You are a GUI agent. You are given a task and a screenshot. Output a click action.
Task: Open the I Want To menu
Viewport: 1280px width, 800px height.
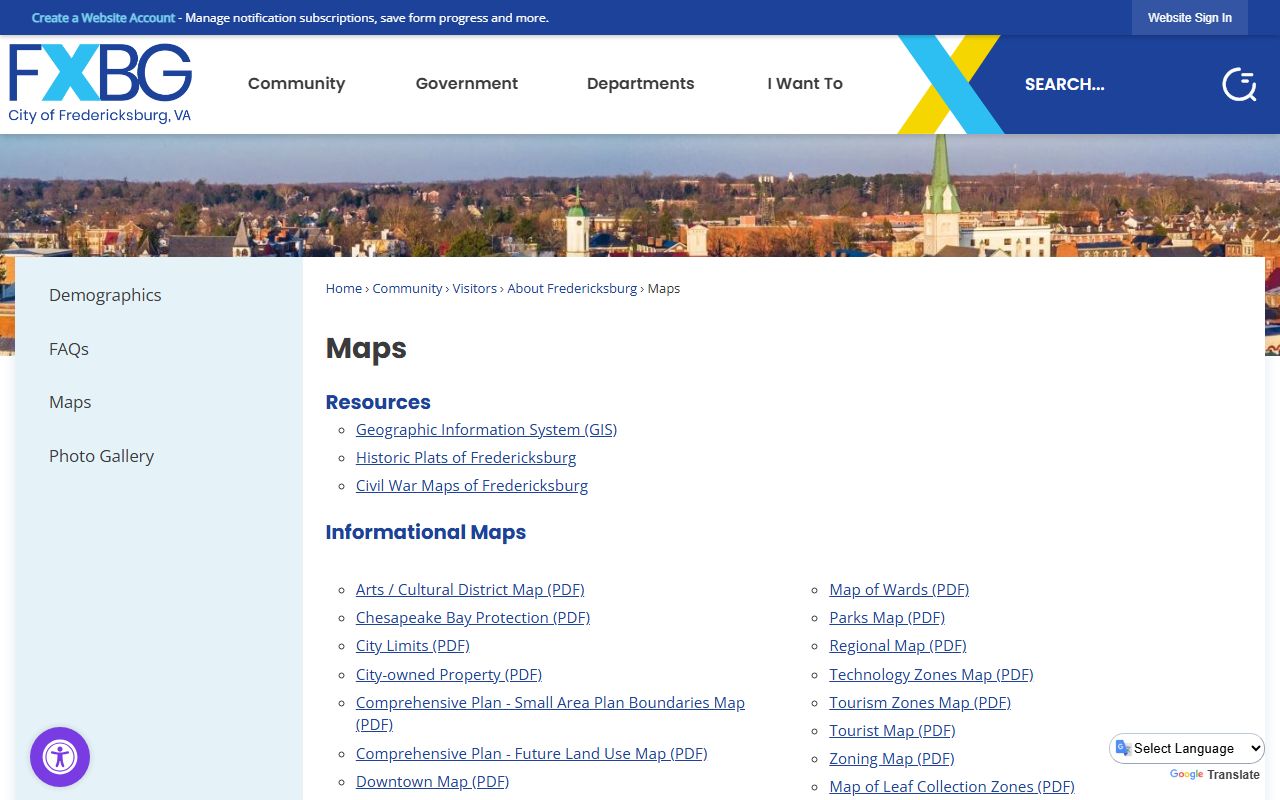coord(804,84)
